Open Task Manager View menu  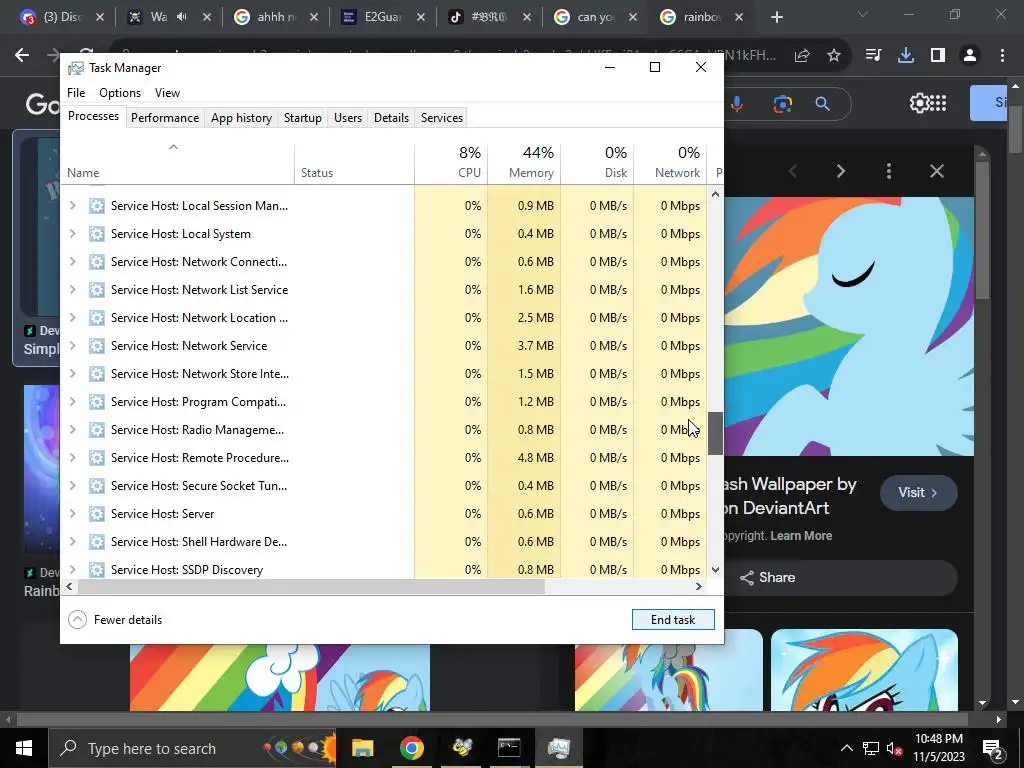(x=167, y=93)
